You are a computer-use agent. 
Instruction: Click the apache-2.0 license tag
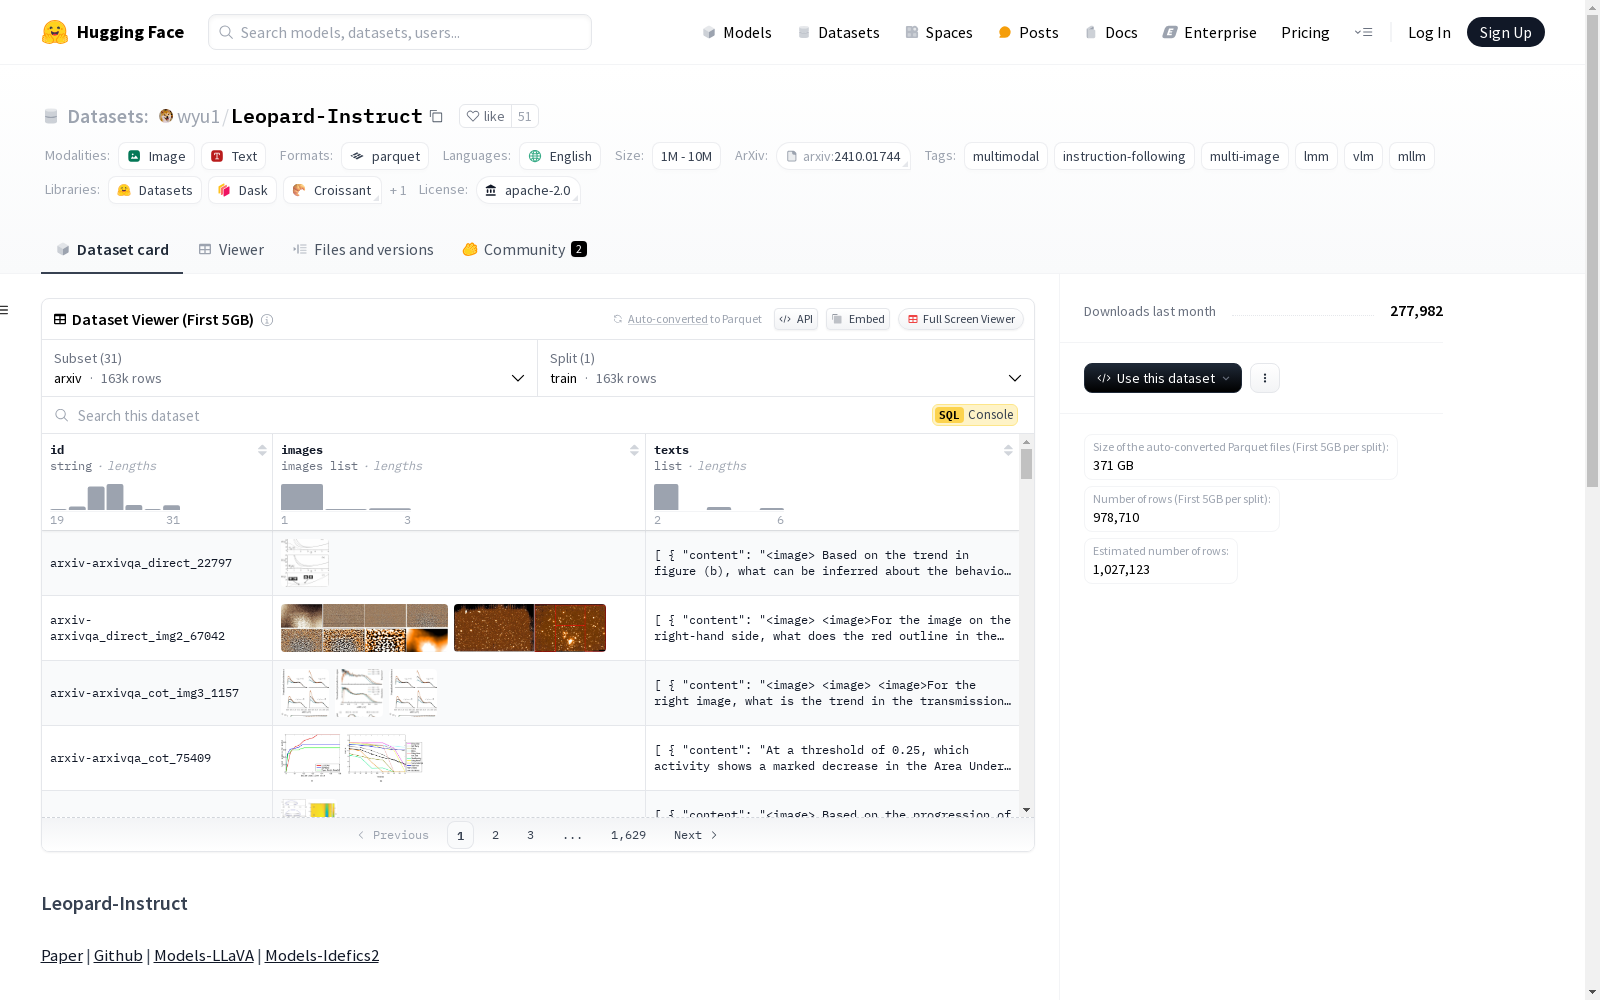pos(528,190)
